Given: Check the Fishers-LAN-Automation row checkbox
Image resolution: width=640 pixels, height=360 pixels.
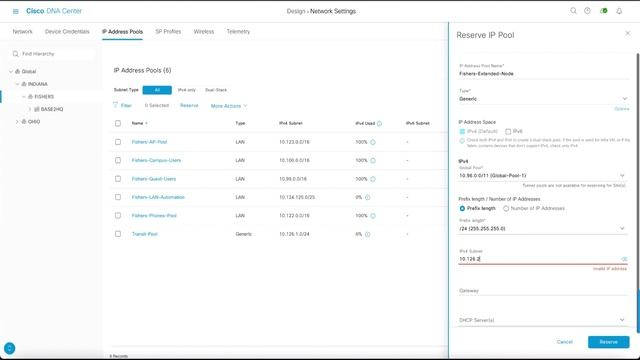Looking at the screenshot, I should 118,197.
